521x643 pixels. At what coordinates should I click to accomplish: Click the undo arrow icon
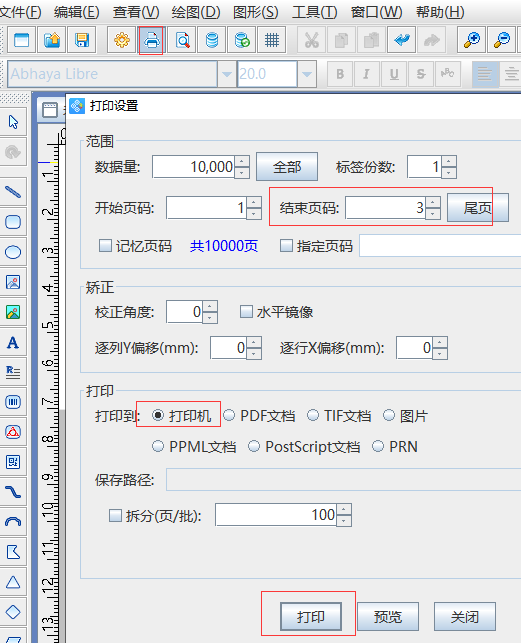tap(402, 40)
